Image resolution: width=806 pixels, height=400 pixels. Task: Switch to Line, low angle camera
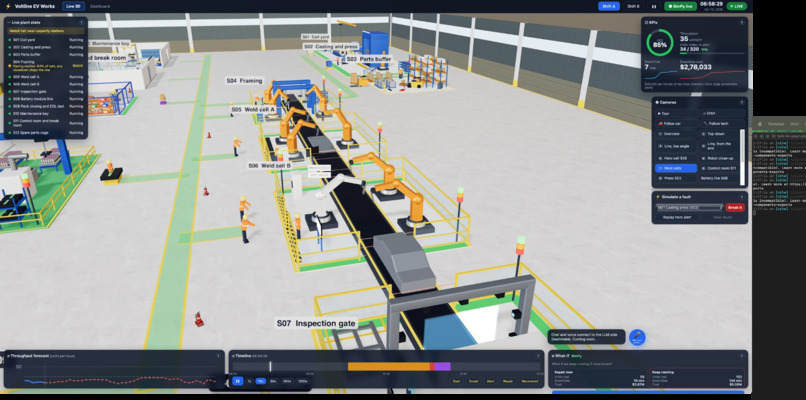[676, 146]
